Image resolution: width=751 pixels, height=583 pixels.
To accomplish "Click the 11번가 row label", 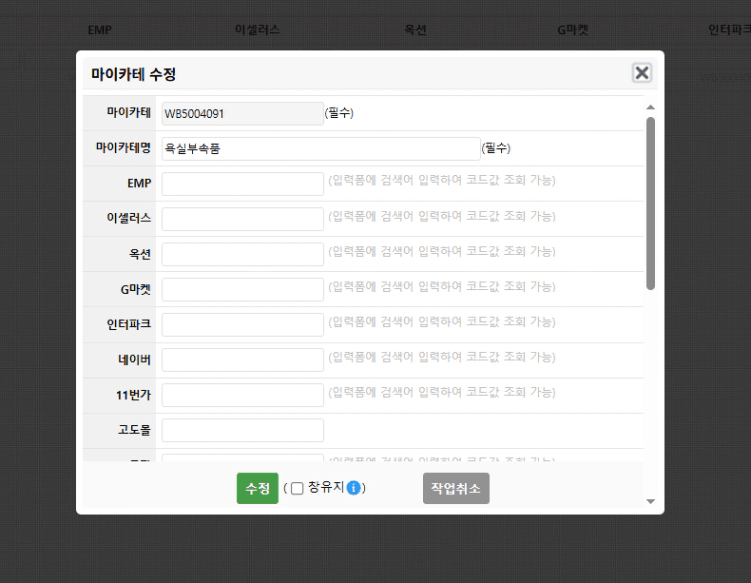I will (133, 395).
